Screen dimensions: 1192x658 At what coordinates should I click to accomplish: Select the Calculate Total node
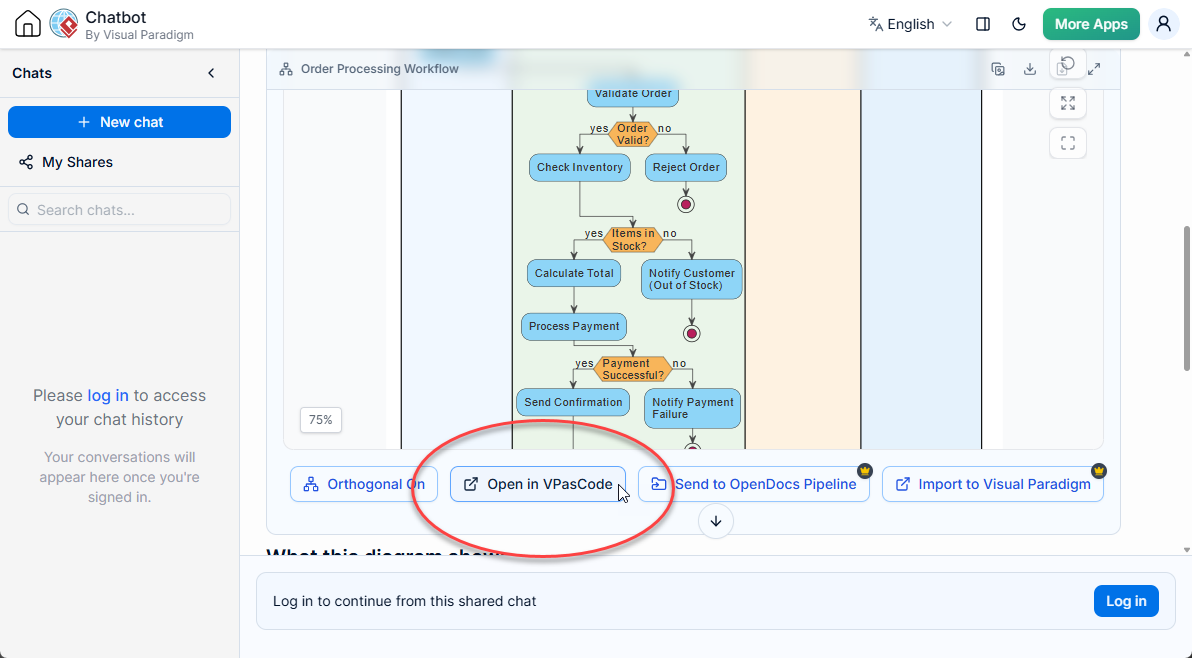(574, 274)
